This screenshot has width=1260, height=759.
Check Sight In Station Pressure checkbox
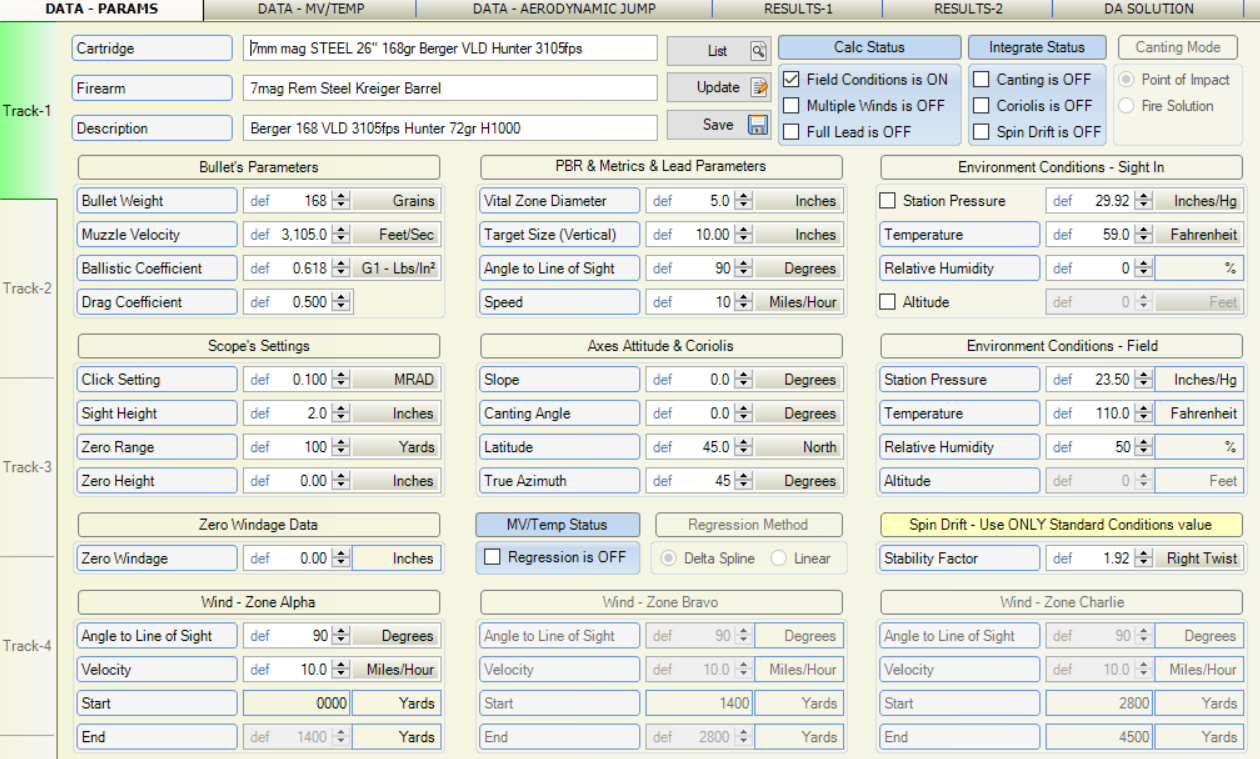(887, 201)
